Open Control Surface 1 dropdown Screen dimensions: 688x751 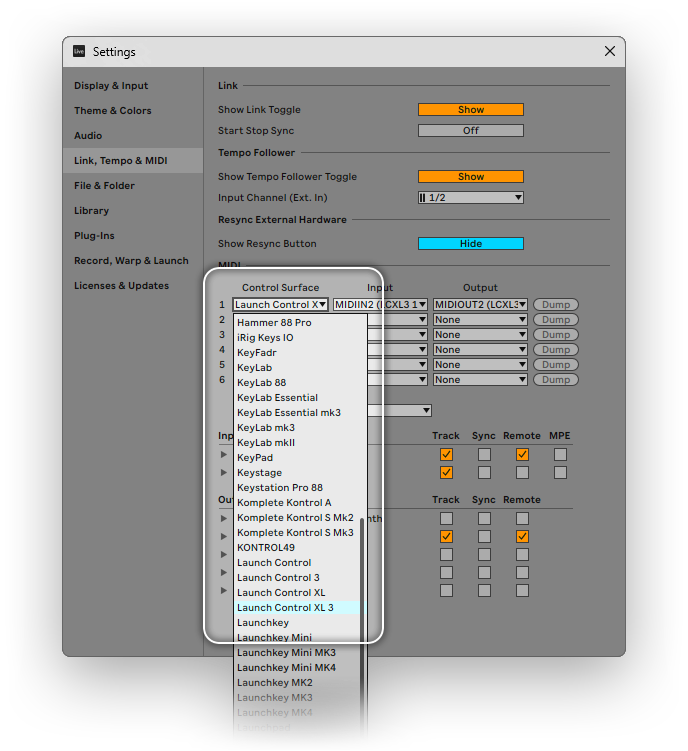click(x=280, y=305)
